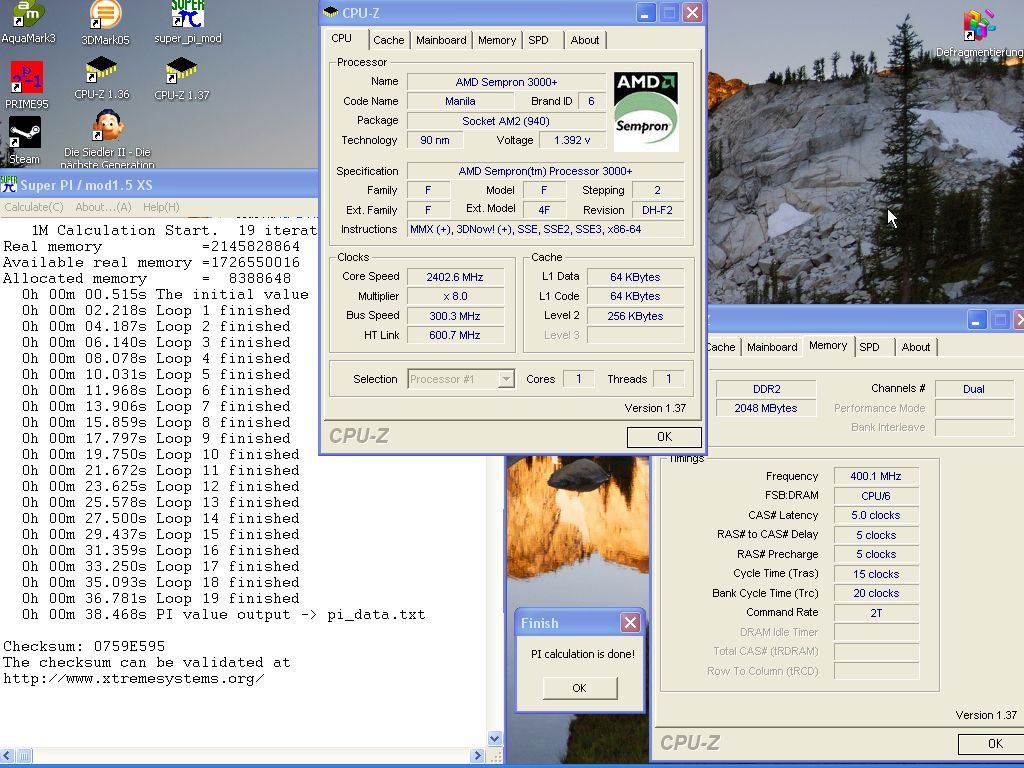Click OK in the Finish dialog
Image resolution: width=1024 pixels, height=768 pixels.
point(579,688)
